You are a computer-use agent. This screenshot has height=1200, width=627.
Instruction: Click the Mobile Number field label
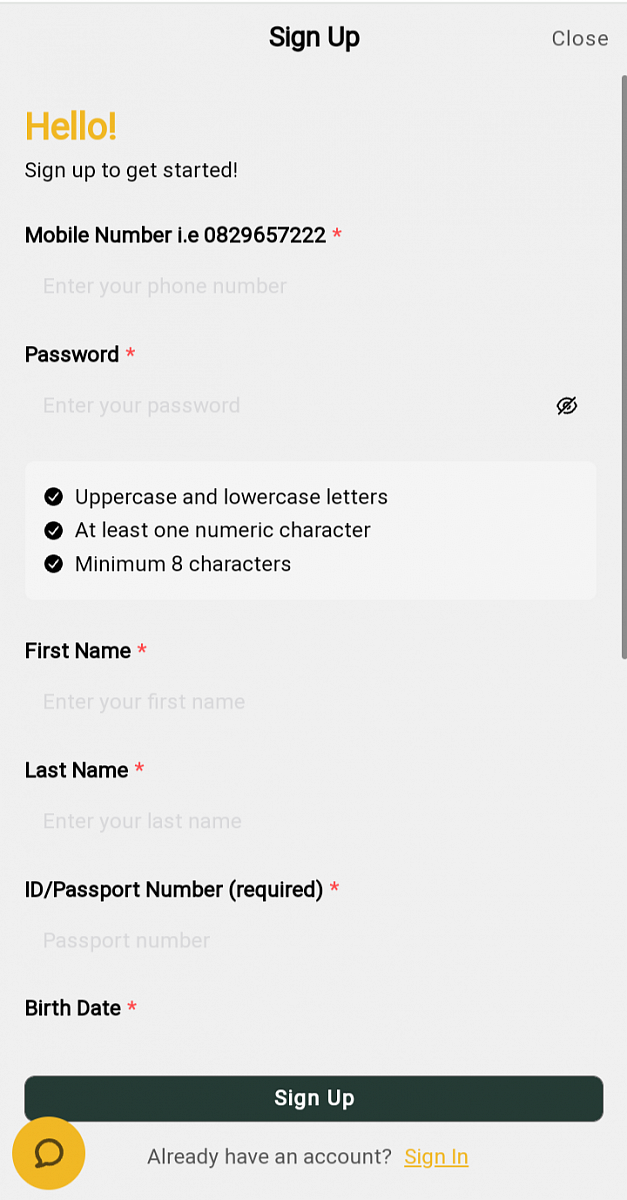pyautogui.click(x=175, y=235)
